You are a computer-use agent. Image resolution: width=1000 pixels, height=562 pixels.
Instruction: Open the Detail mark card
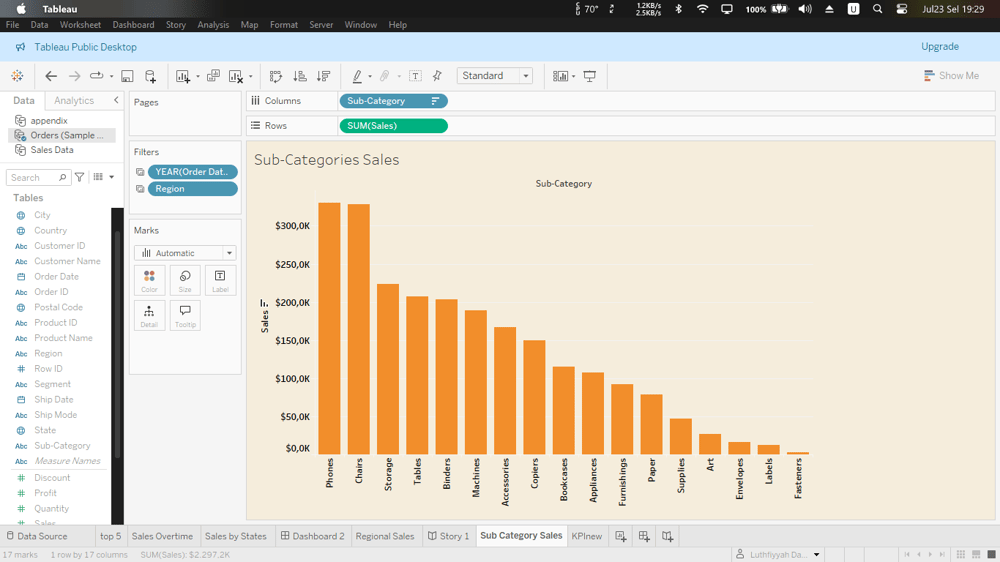(x=149, y=316)
